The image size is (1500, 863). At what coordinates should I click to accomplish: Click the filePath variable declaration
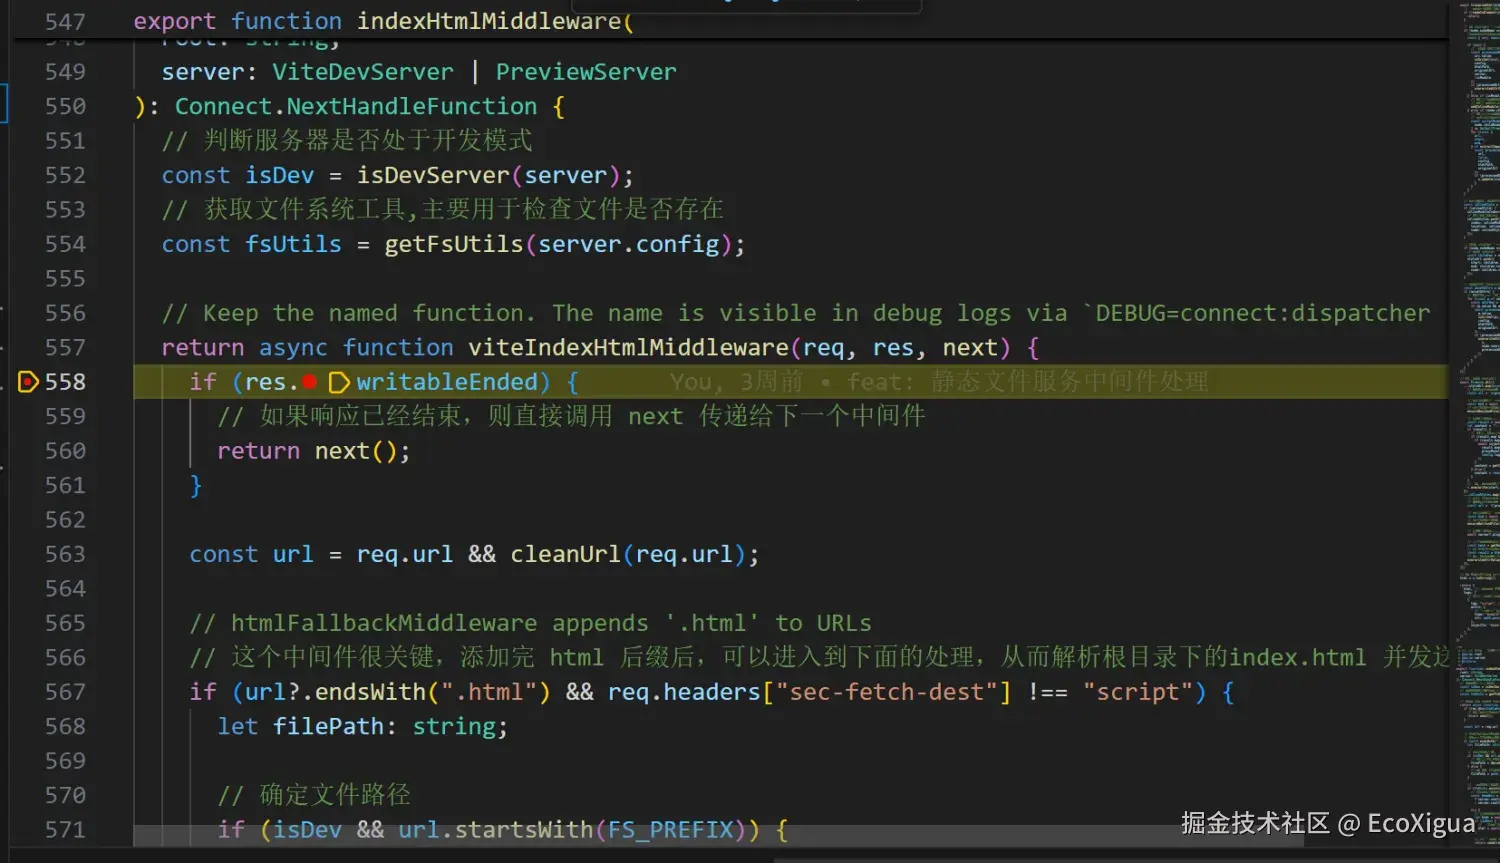tap(328, 727)
